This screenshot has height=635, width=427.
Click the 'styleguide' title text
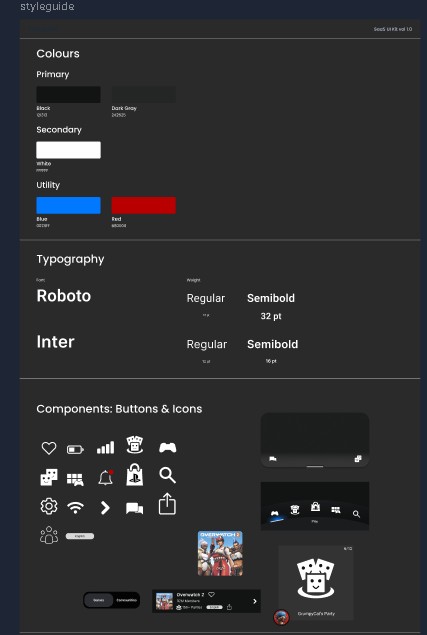(47, 6)
